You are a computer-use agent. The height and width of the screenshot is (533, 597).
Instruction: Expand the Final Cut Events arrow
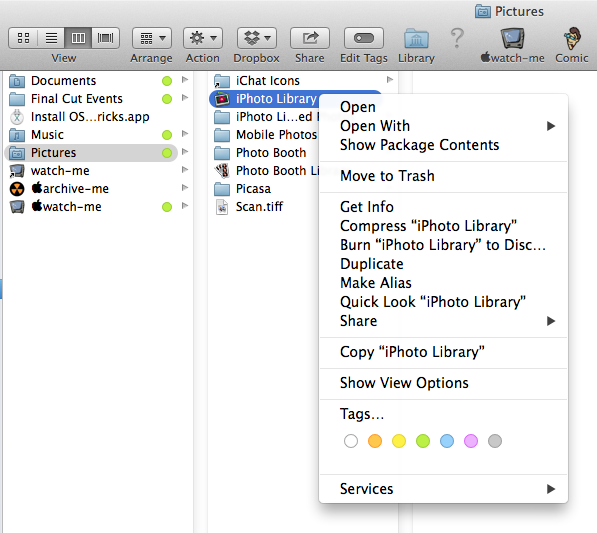pos(185,98)
